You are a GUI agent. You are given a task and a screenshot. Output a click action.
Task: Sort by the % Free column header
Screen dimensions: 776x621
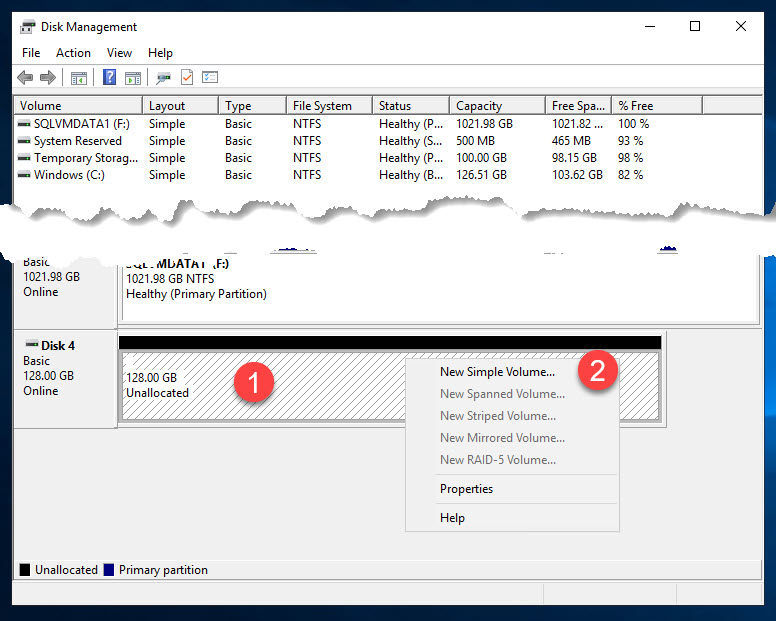click(657, 106)
